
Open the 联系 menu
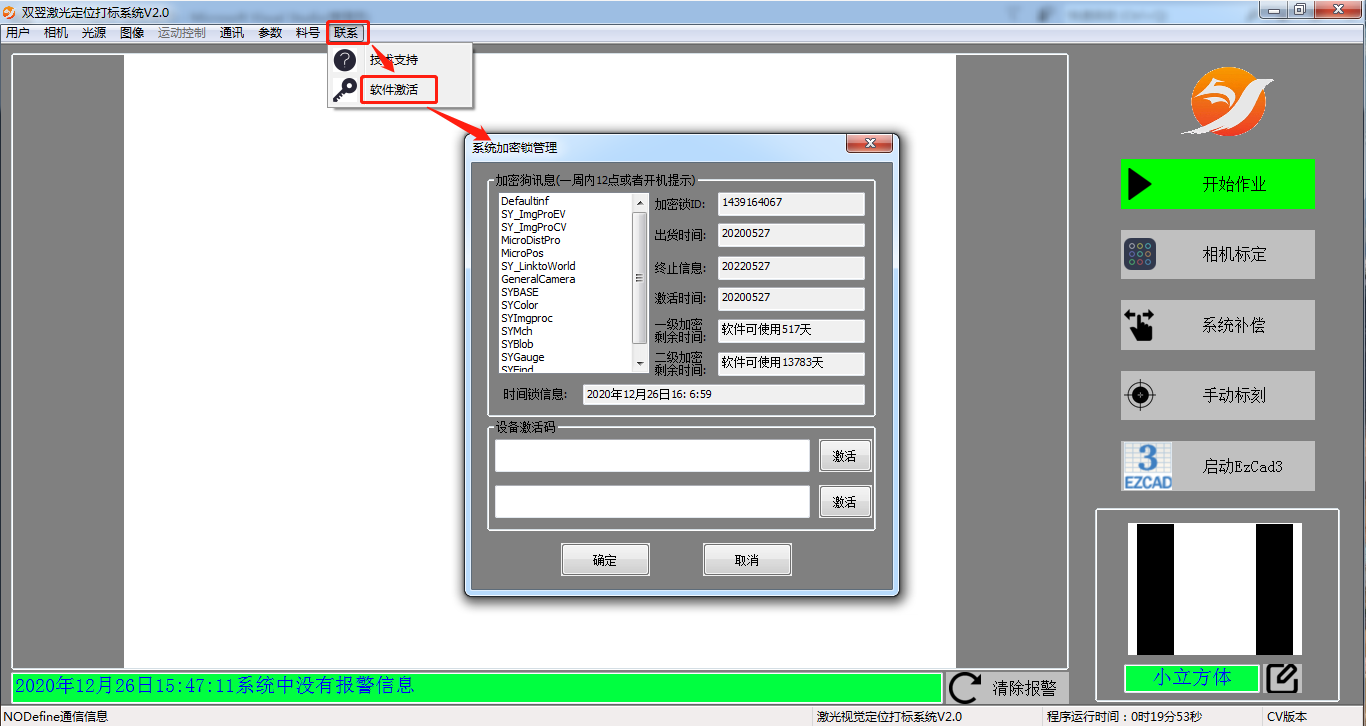point(346,33)
